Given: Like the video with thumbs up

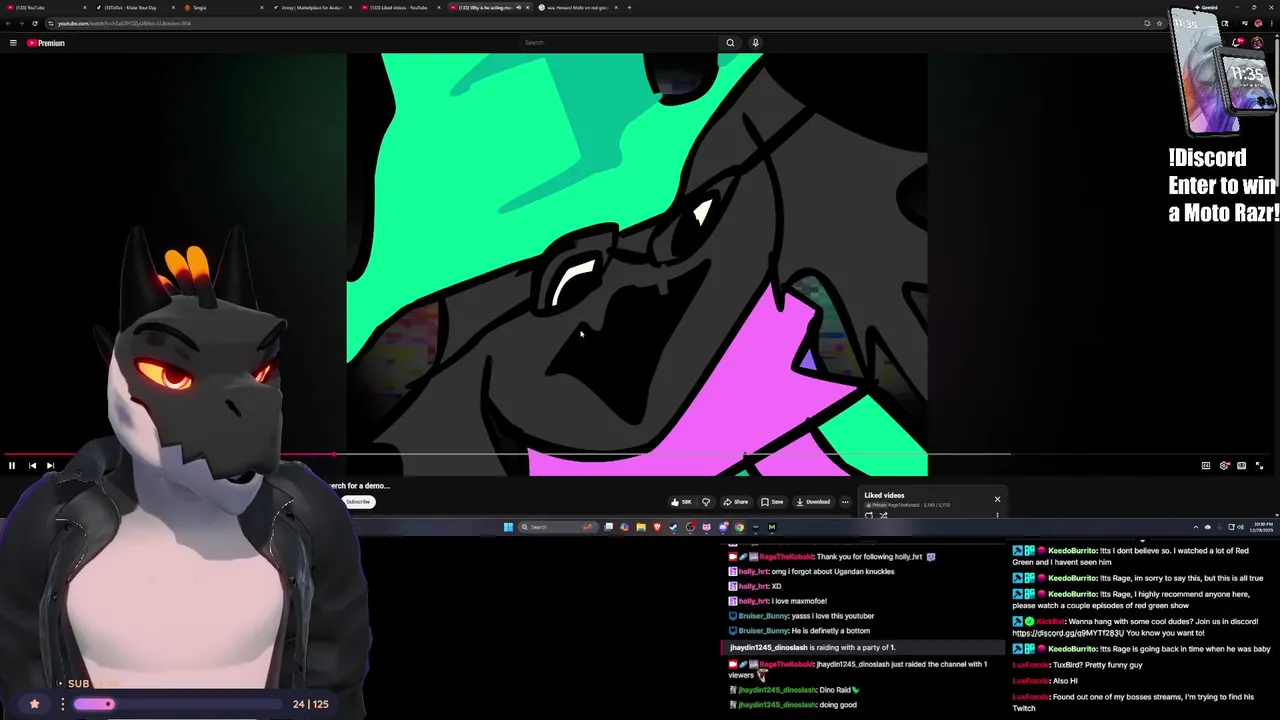Looking at the screenshot, I should (681, 502).
